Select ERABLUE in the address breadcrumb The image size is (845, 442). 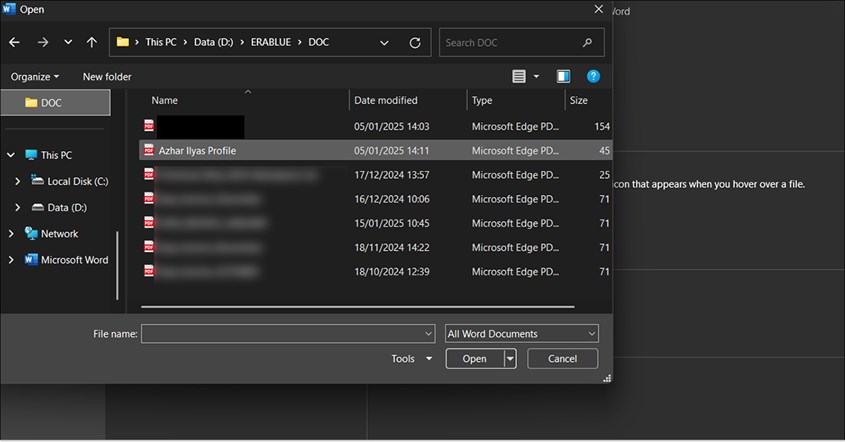coord(271,42)
